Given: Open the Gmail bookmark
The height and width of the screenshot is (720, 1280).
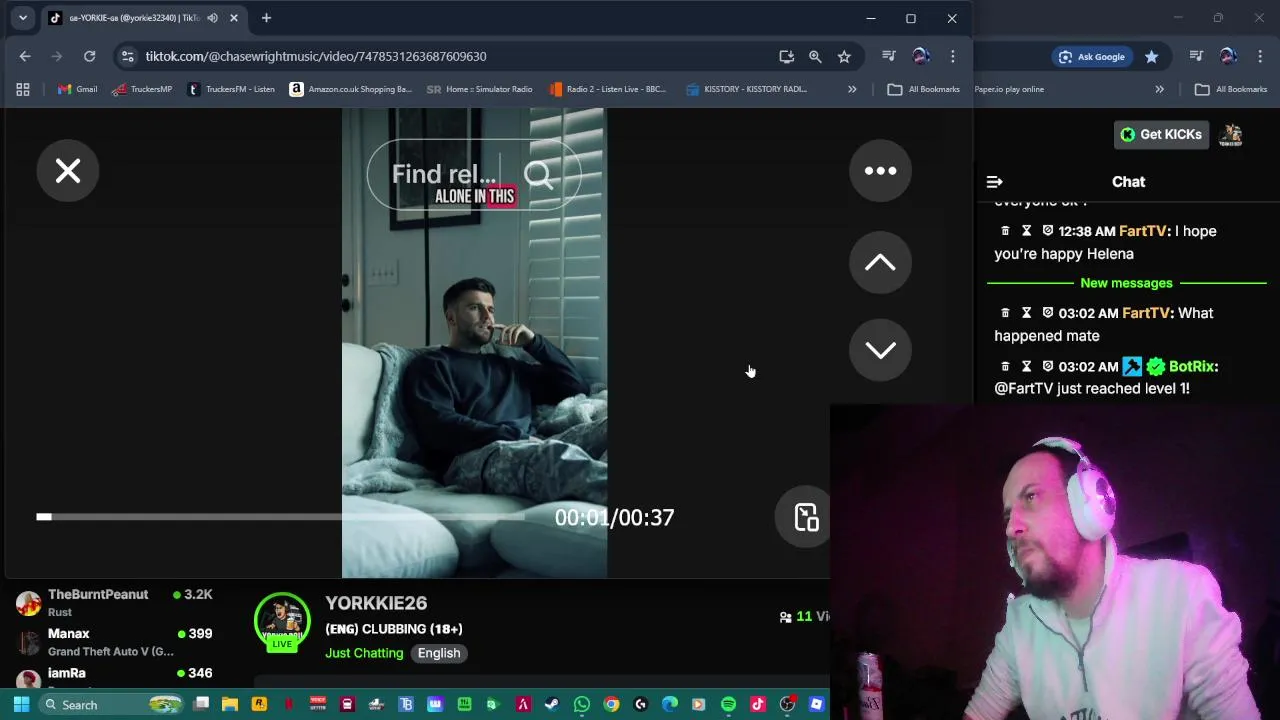Looking at the screenshot, I should [77, 89].
